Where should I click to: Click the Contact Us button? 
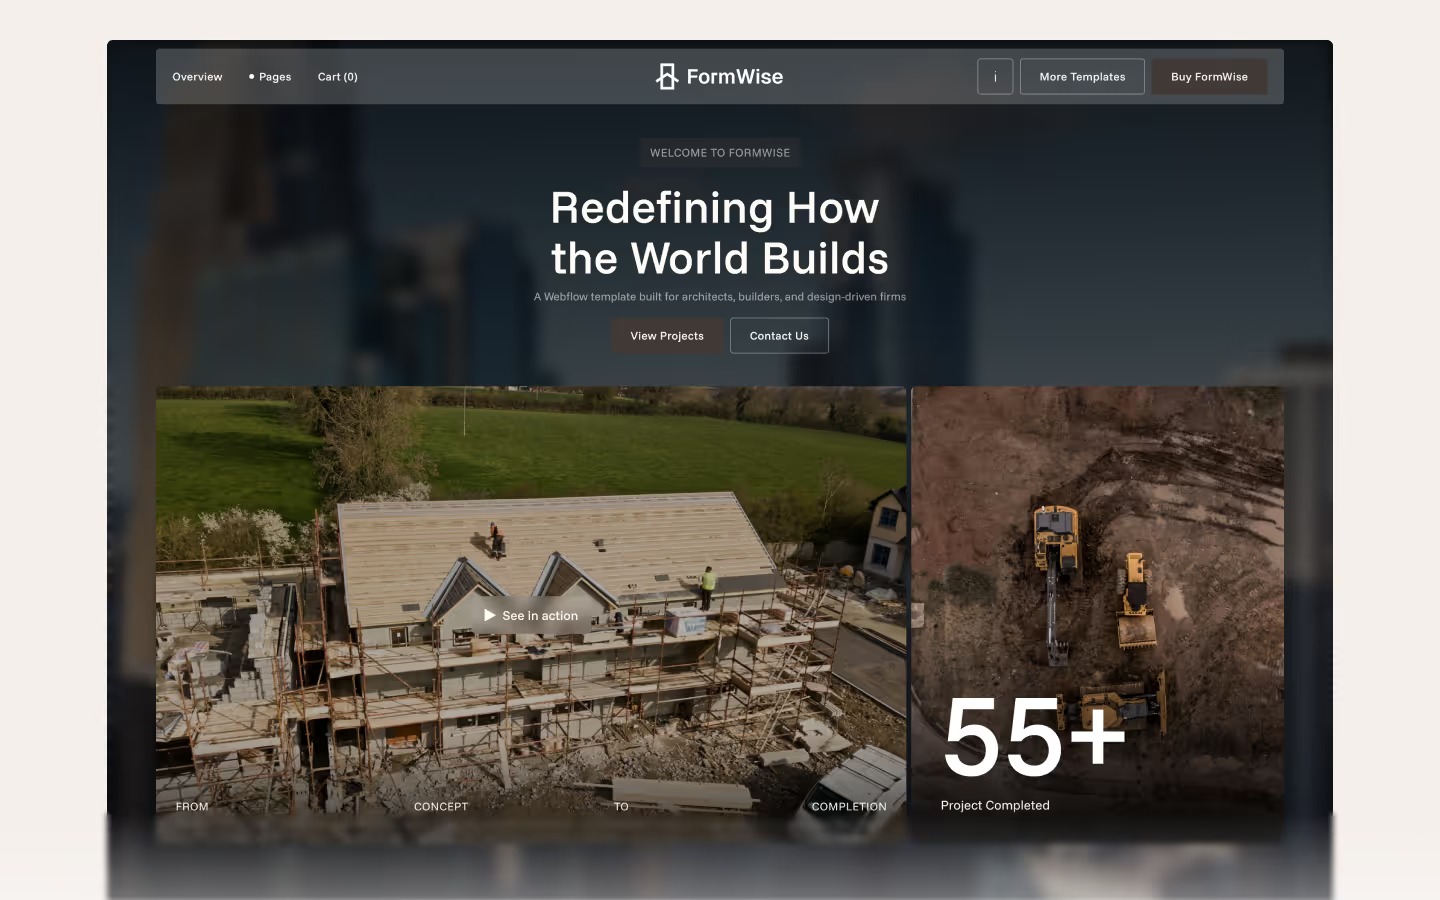click(x=779, y=335)
